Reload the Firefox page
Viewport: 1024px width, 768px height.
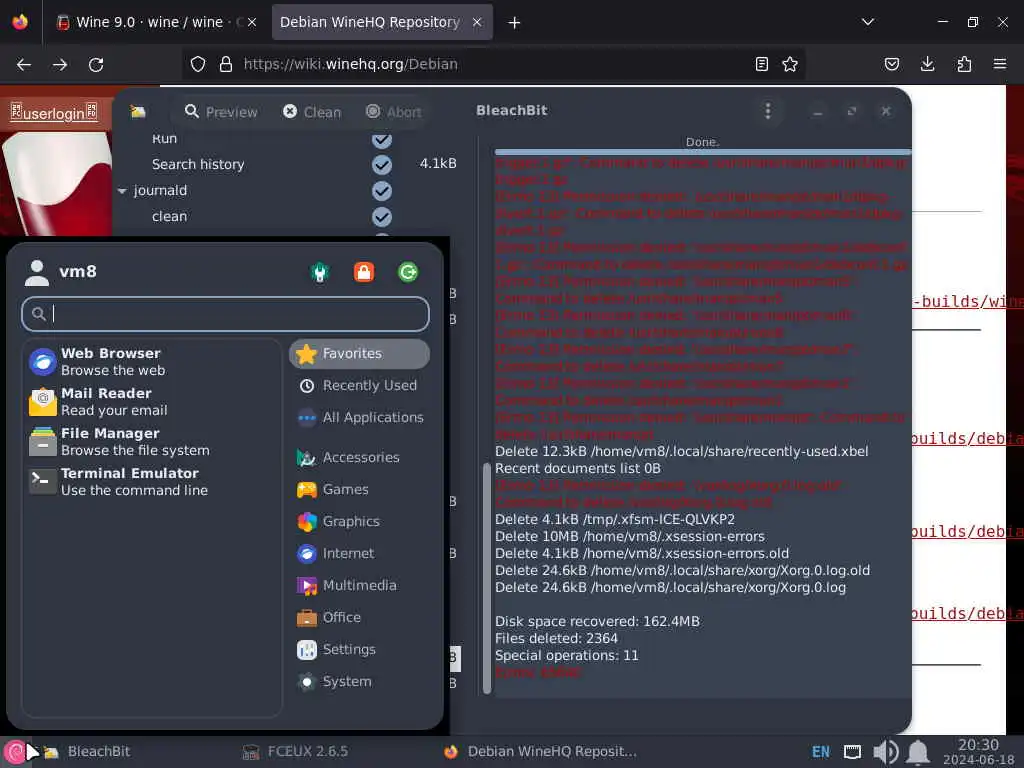point(96,65)
